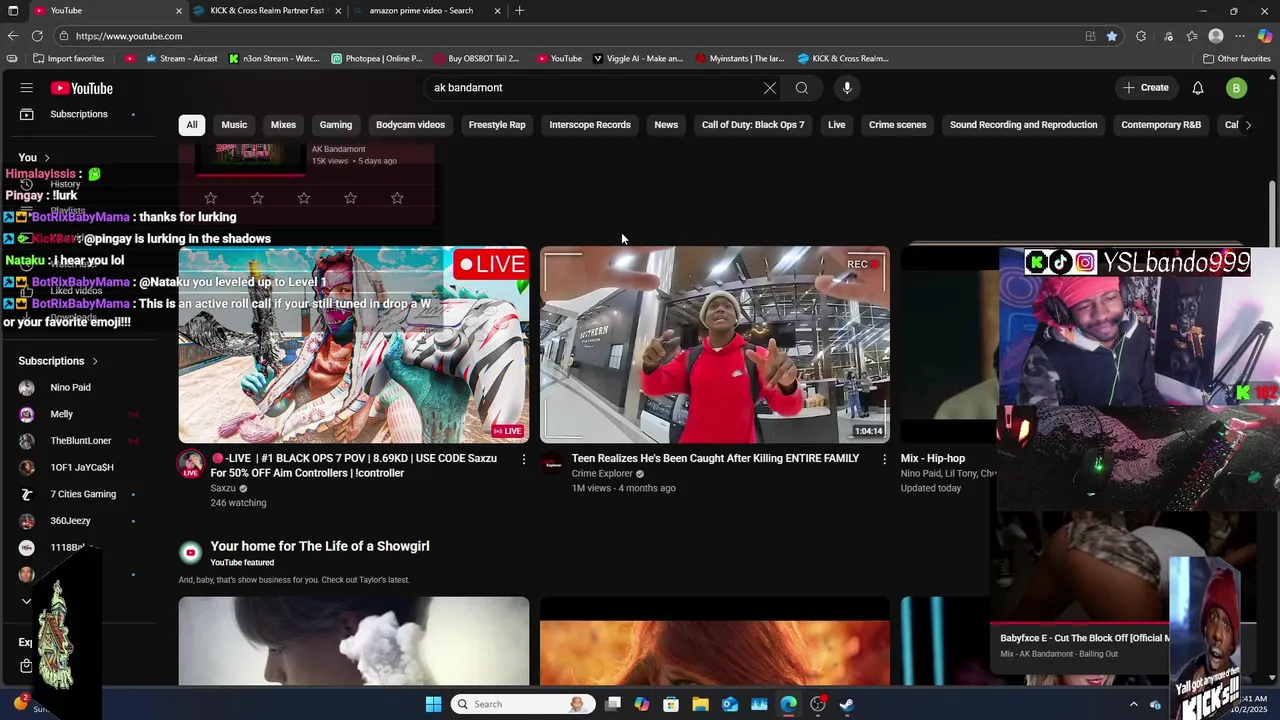Clear the search box text
Screen dimensions: 1280x720
pos(770,88)
